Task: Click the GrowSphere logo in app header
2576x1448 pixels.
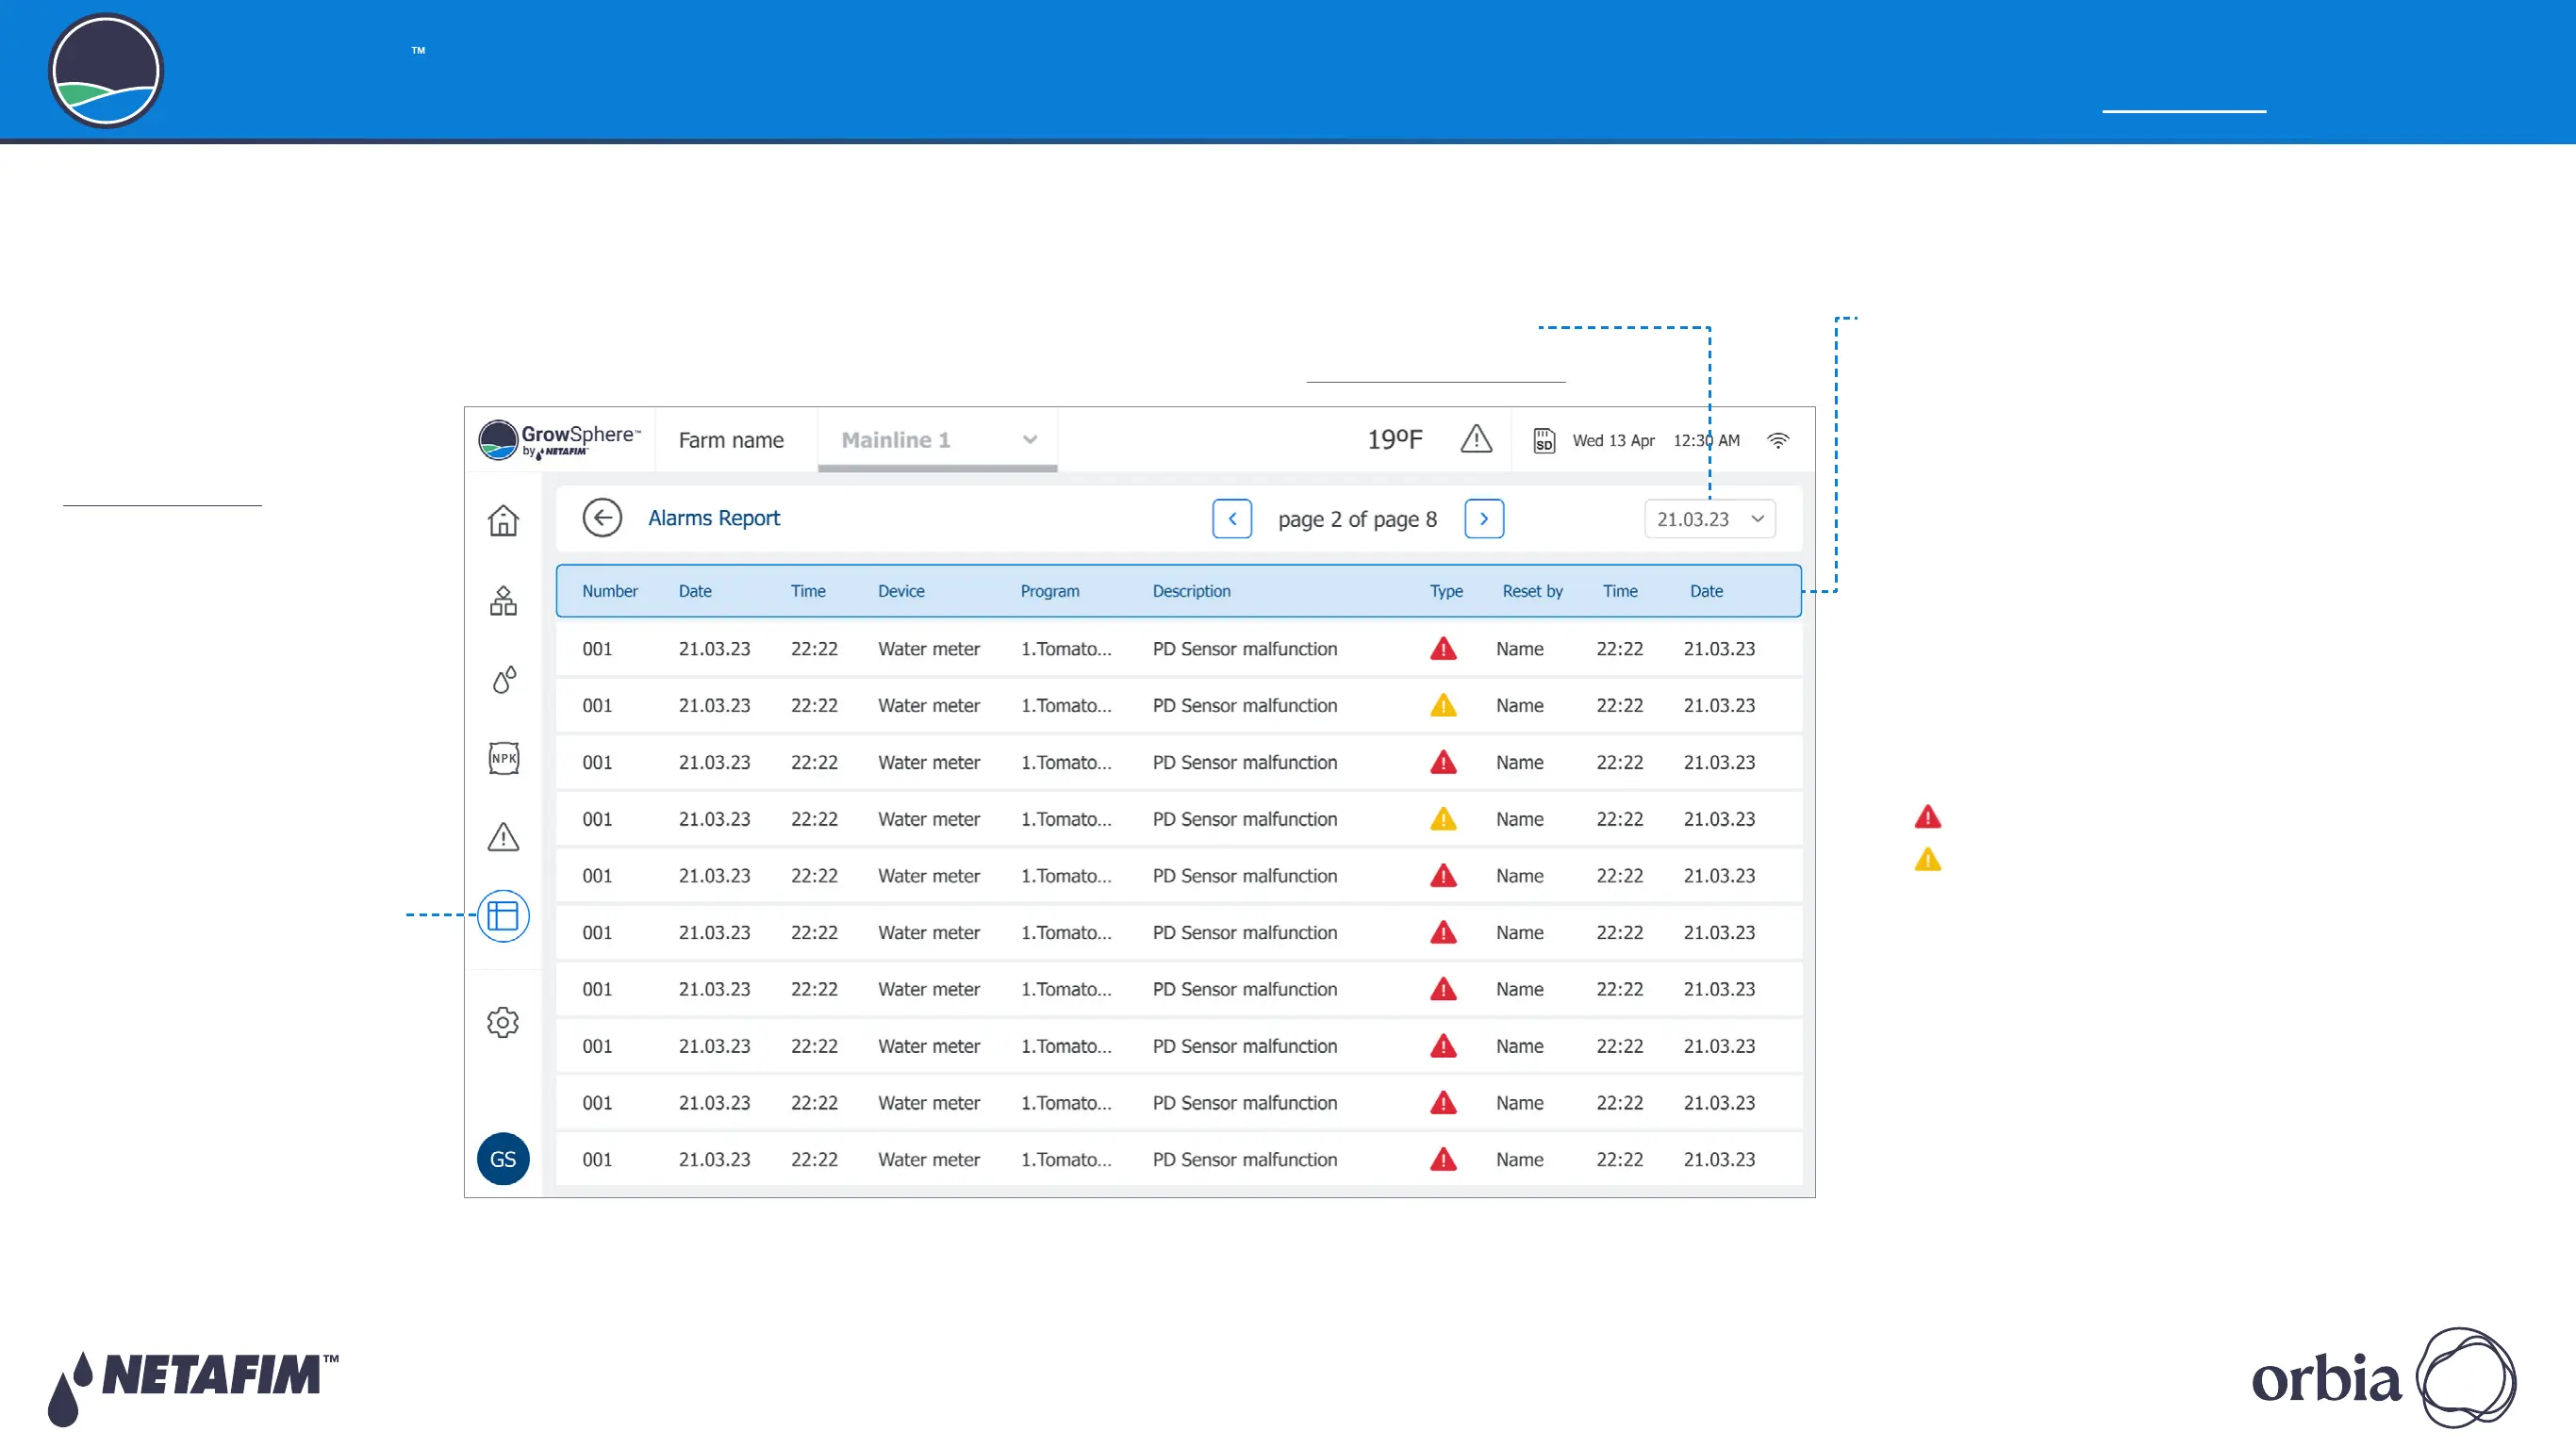Action: point(559,439)
